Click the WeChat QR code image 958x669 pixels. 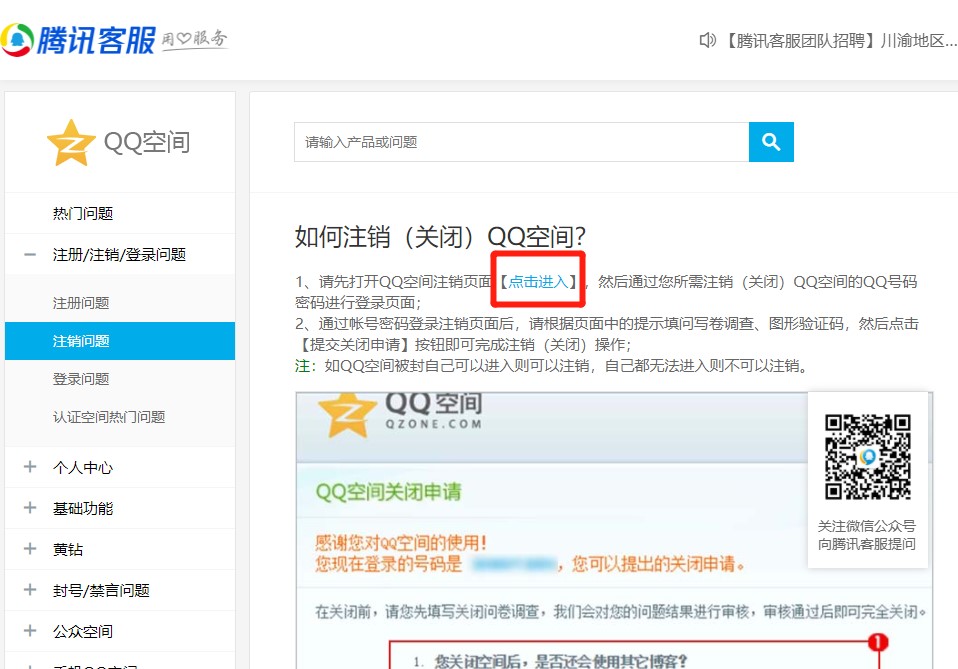868,456
